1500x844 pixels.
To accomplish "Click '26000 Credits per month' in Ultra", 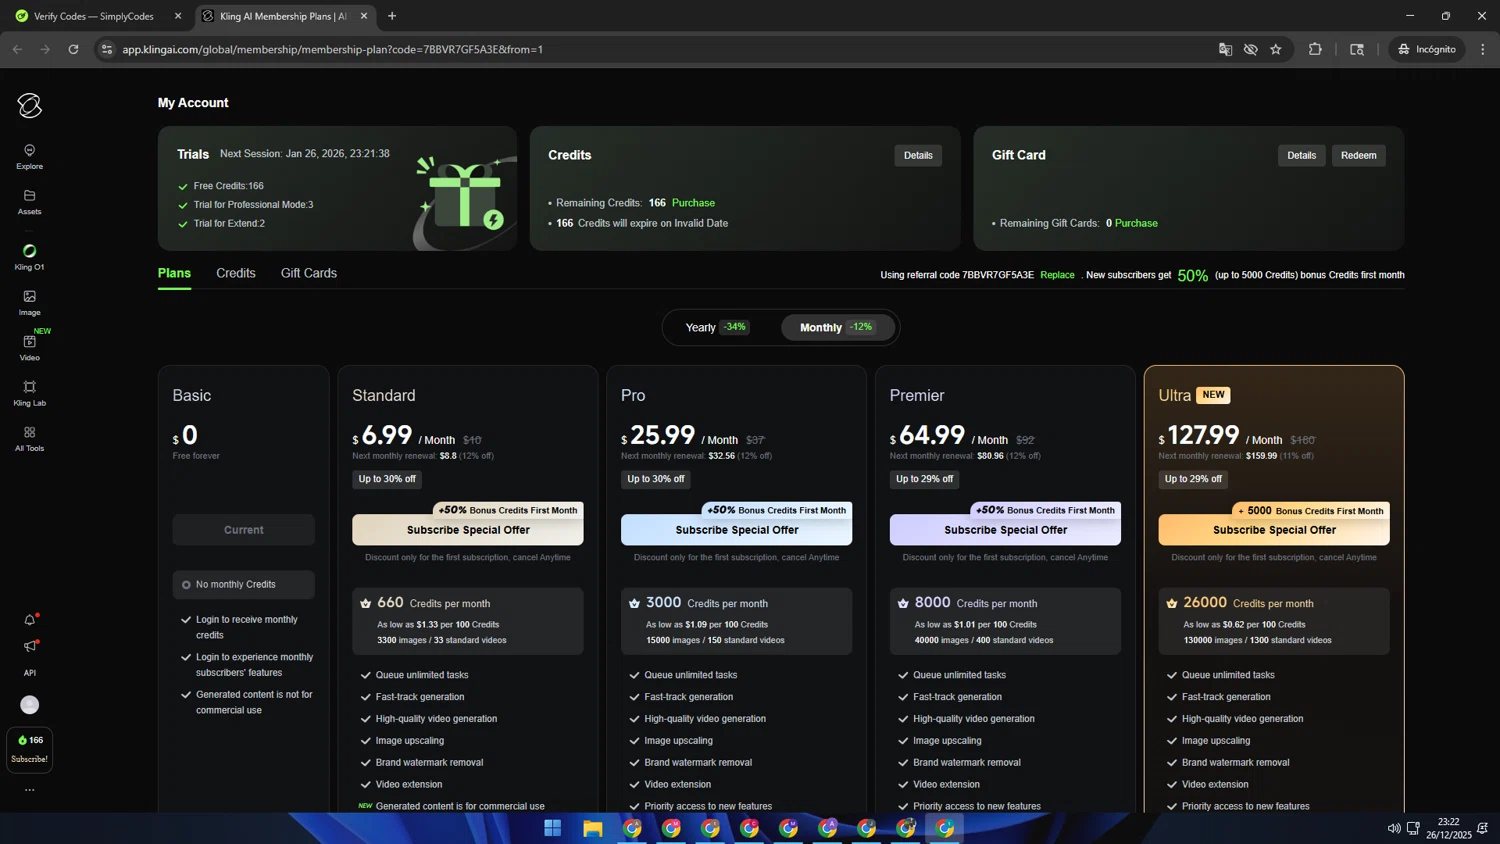I will 1247,603.
